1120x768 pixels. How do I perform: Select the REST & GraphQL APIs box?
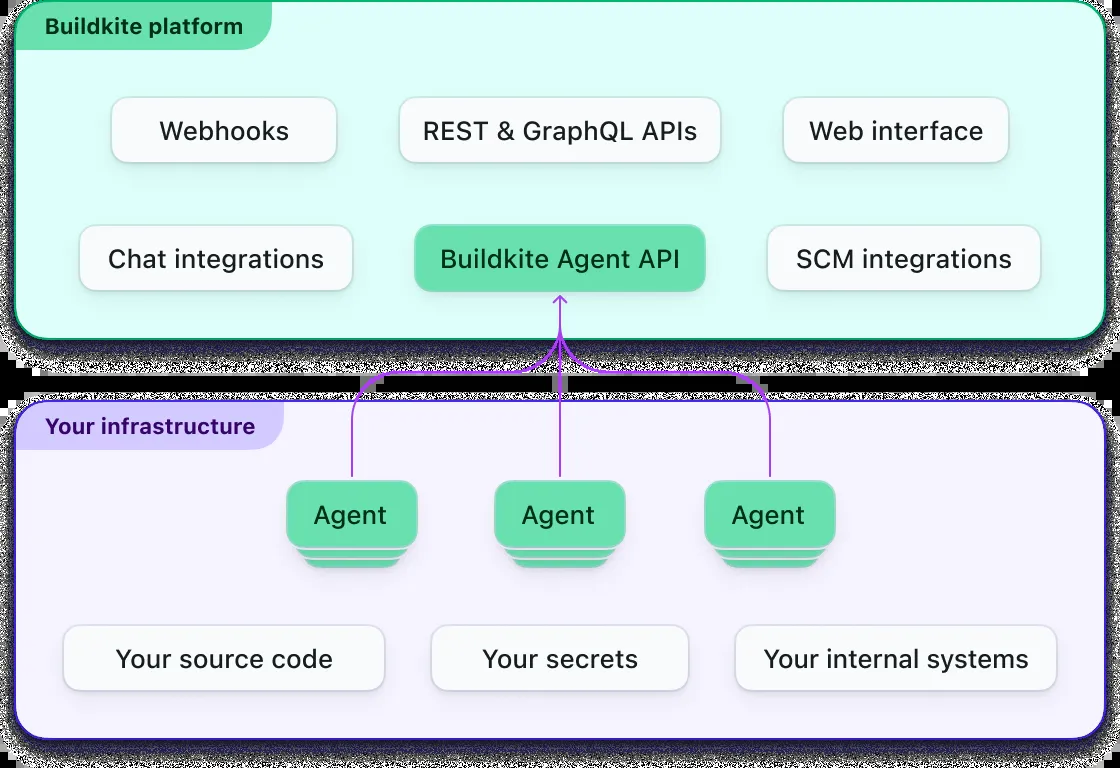pos(559,130)
